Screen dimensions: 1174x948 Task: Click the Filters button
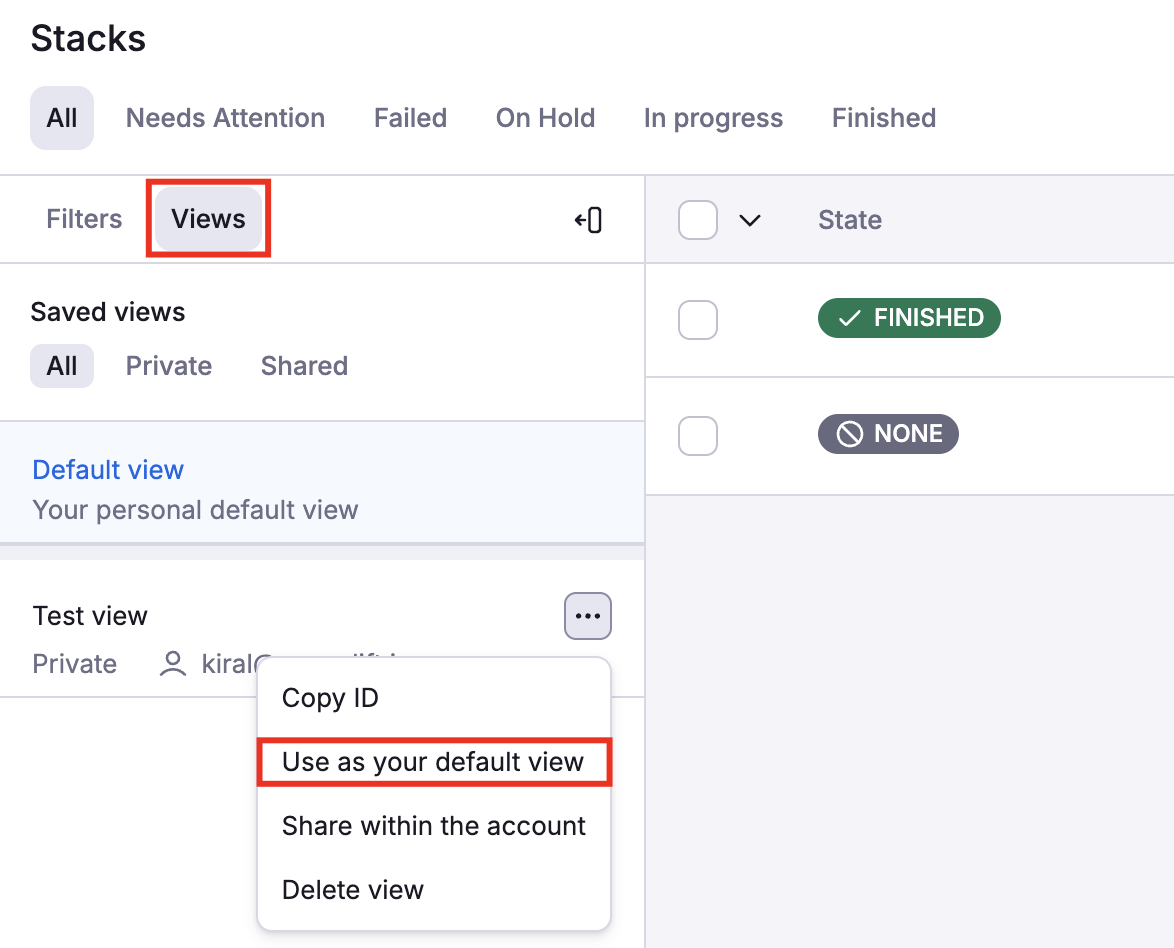(x=84, y=219)
